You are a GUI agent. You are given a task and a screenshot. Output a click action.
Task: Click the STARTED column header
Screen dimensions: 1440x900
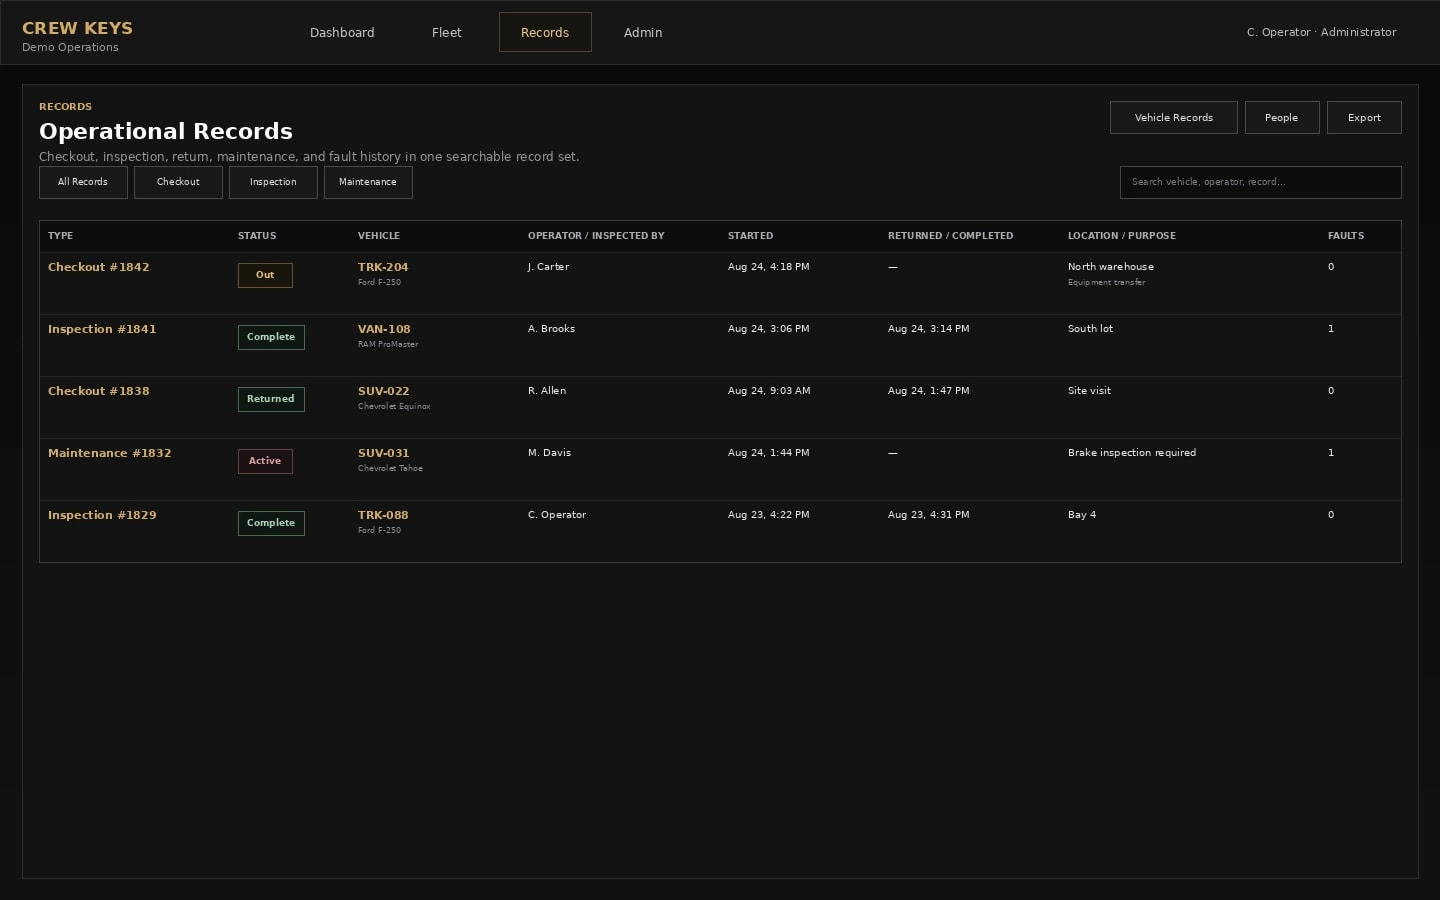[750, 236]
